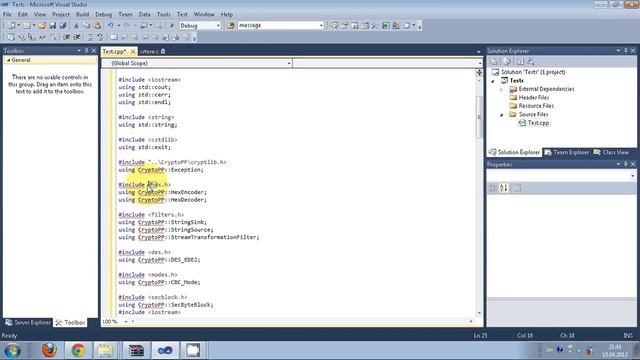The width and height of the screenshot is (640, 360).
Task: Open Solution Explorer from standard toolbar icon
Action: click(x=334, y=25)
